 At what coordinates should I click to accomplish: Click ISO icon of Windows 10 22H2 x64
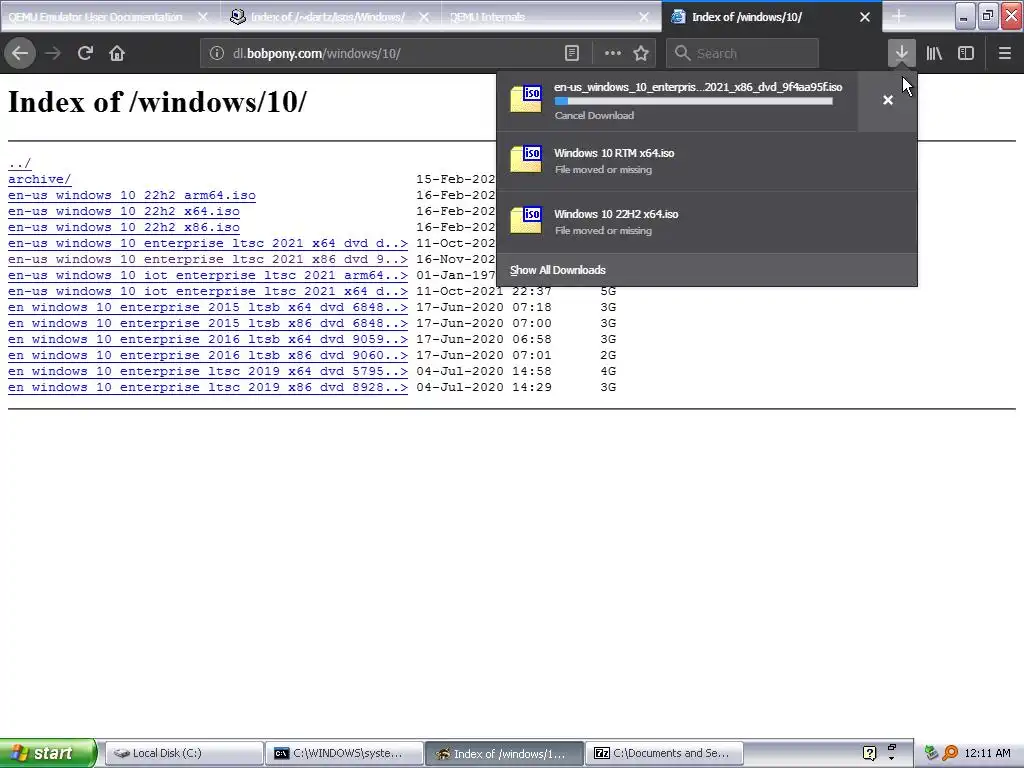526,221
